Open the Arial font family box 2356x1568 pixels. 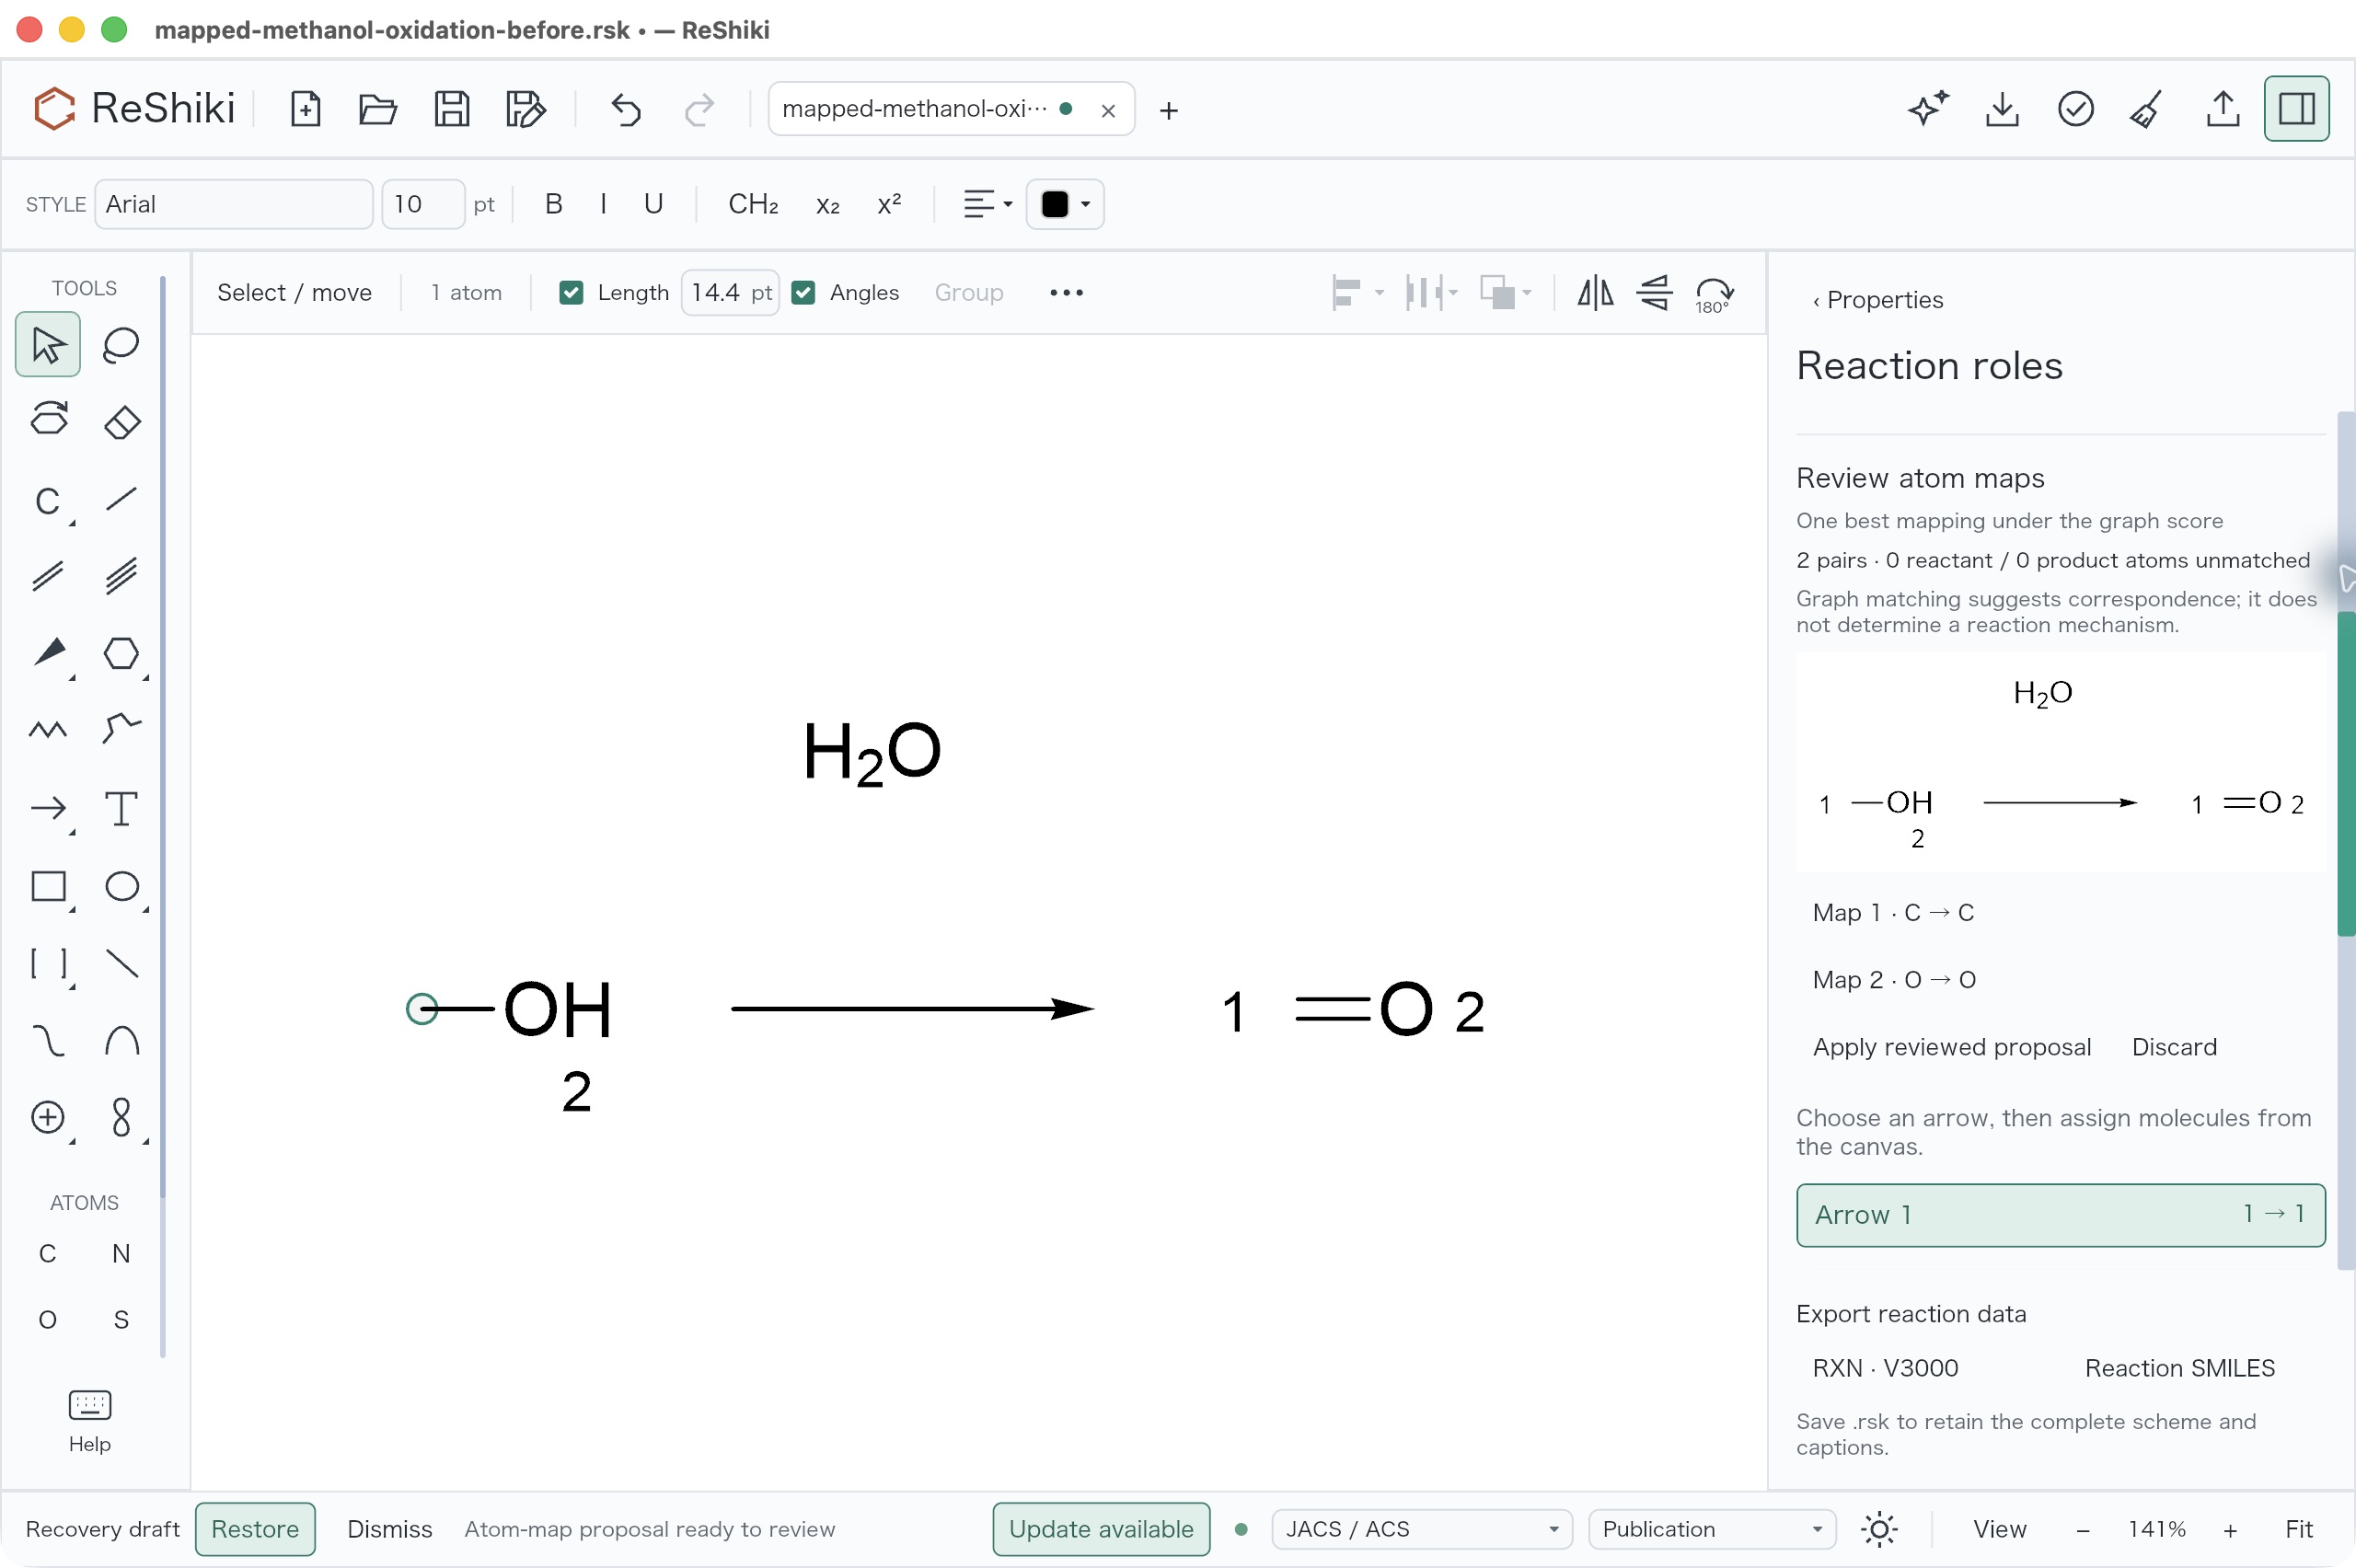tap(234, 204)
